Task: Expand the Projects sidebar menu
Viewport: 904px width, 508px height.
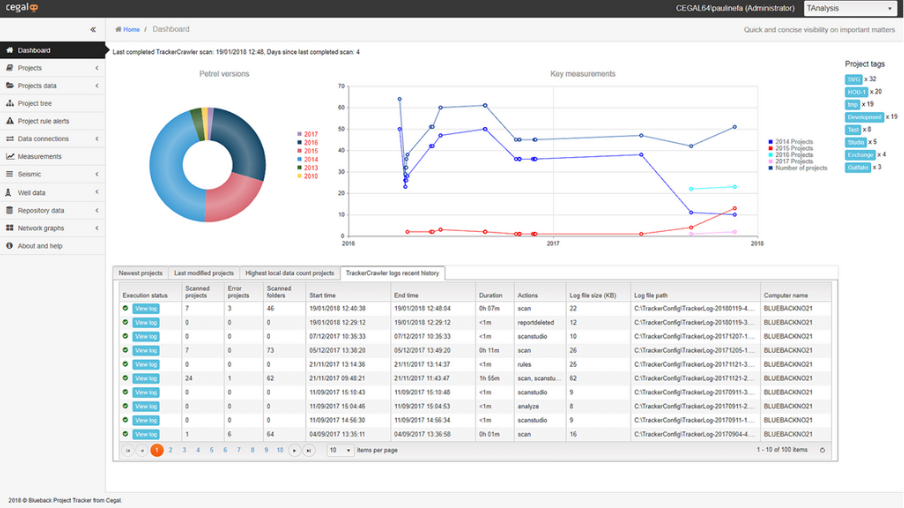Action: click(97, 68)
